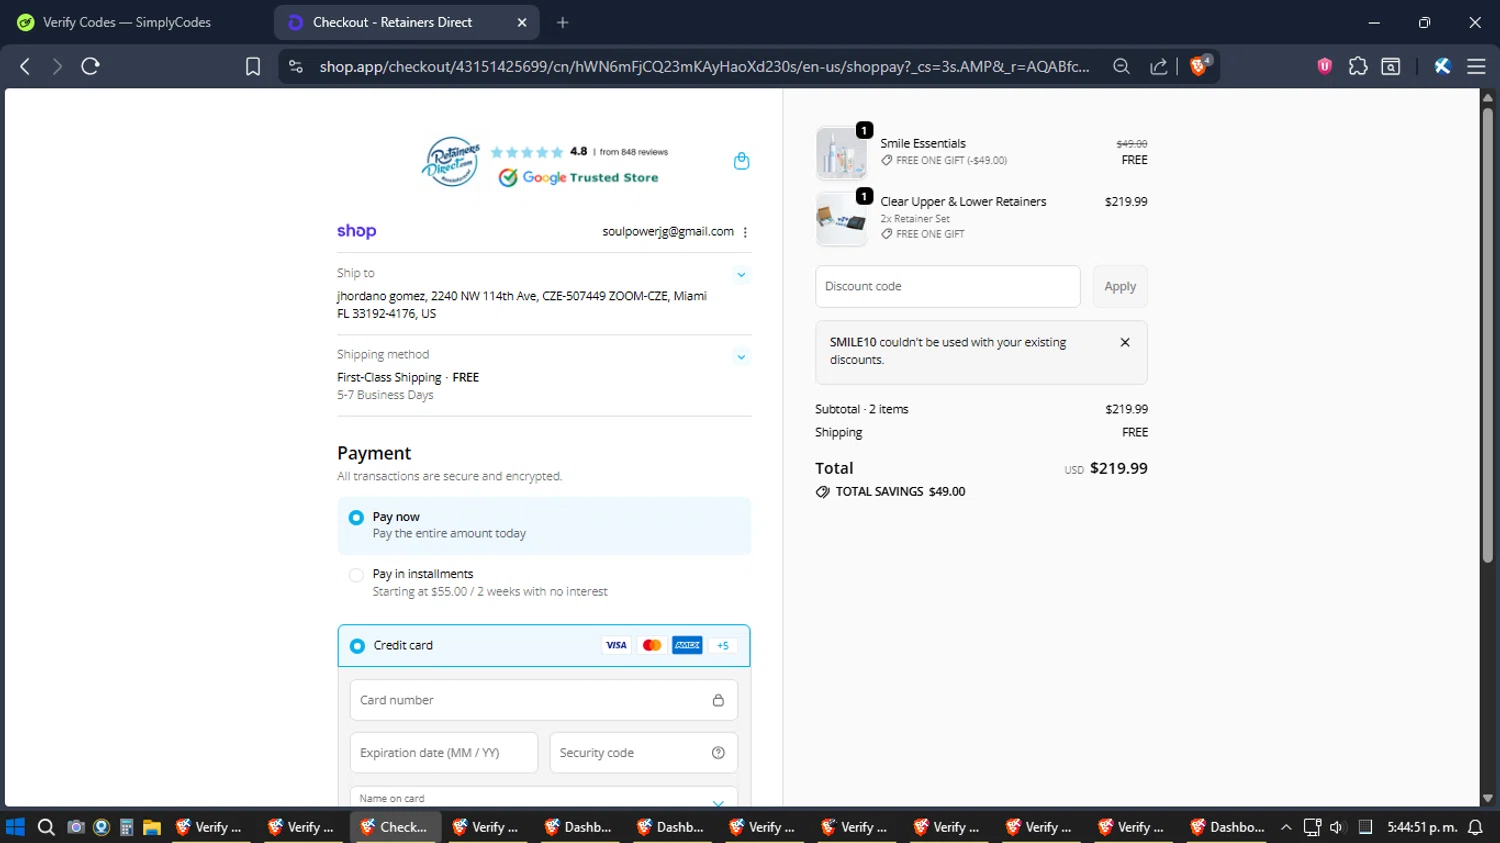This screenshot has width=1500, height=843.
Task: Open the Calculator app from taskbar
Action: coord(126,827)
